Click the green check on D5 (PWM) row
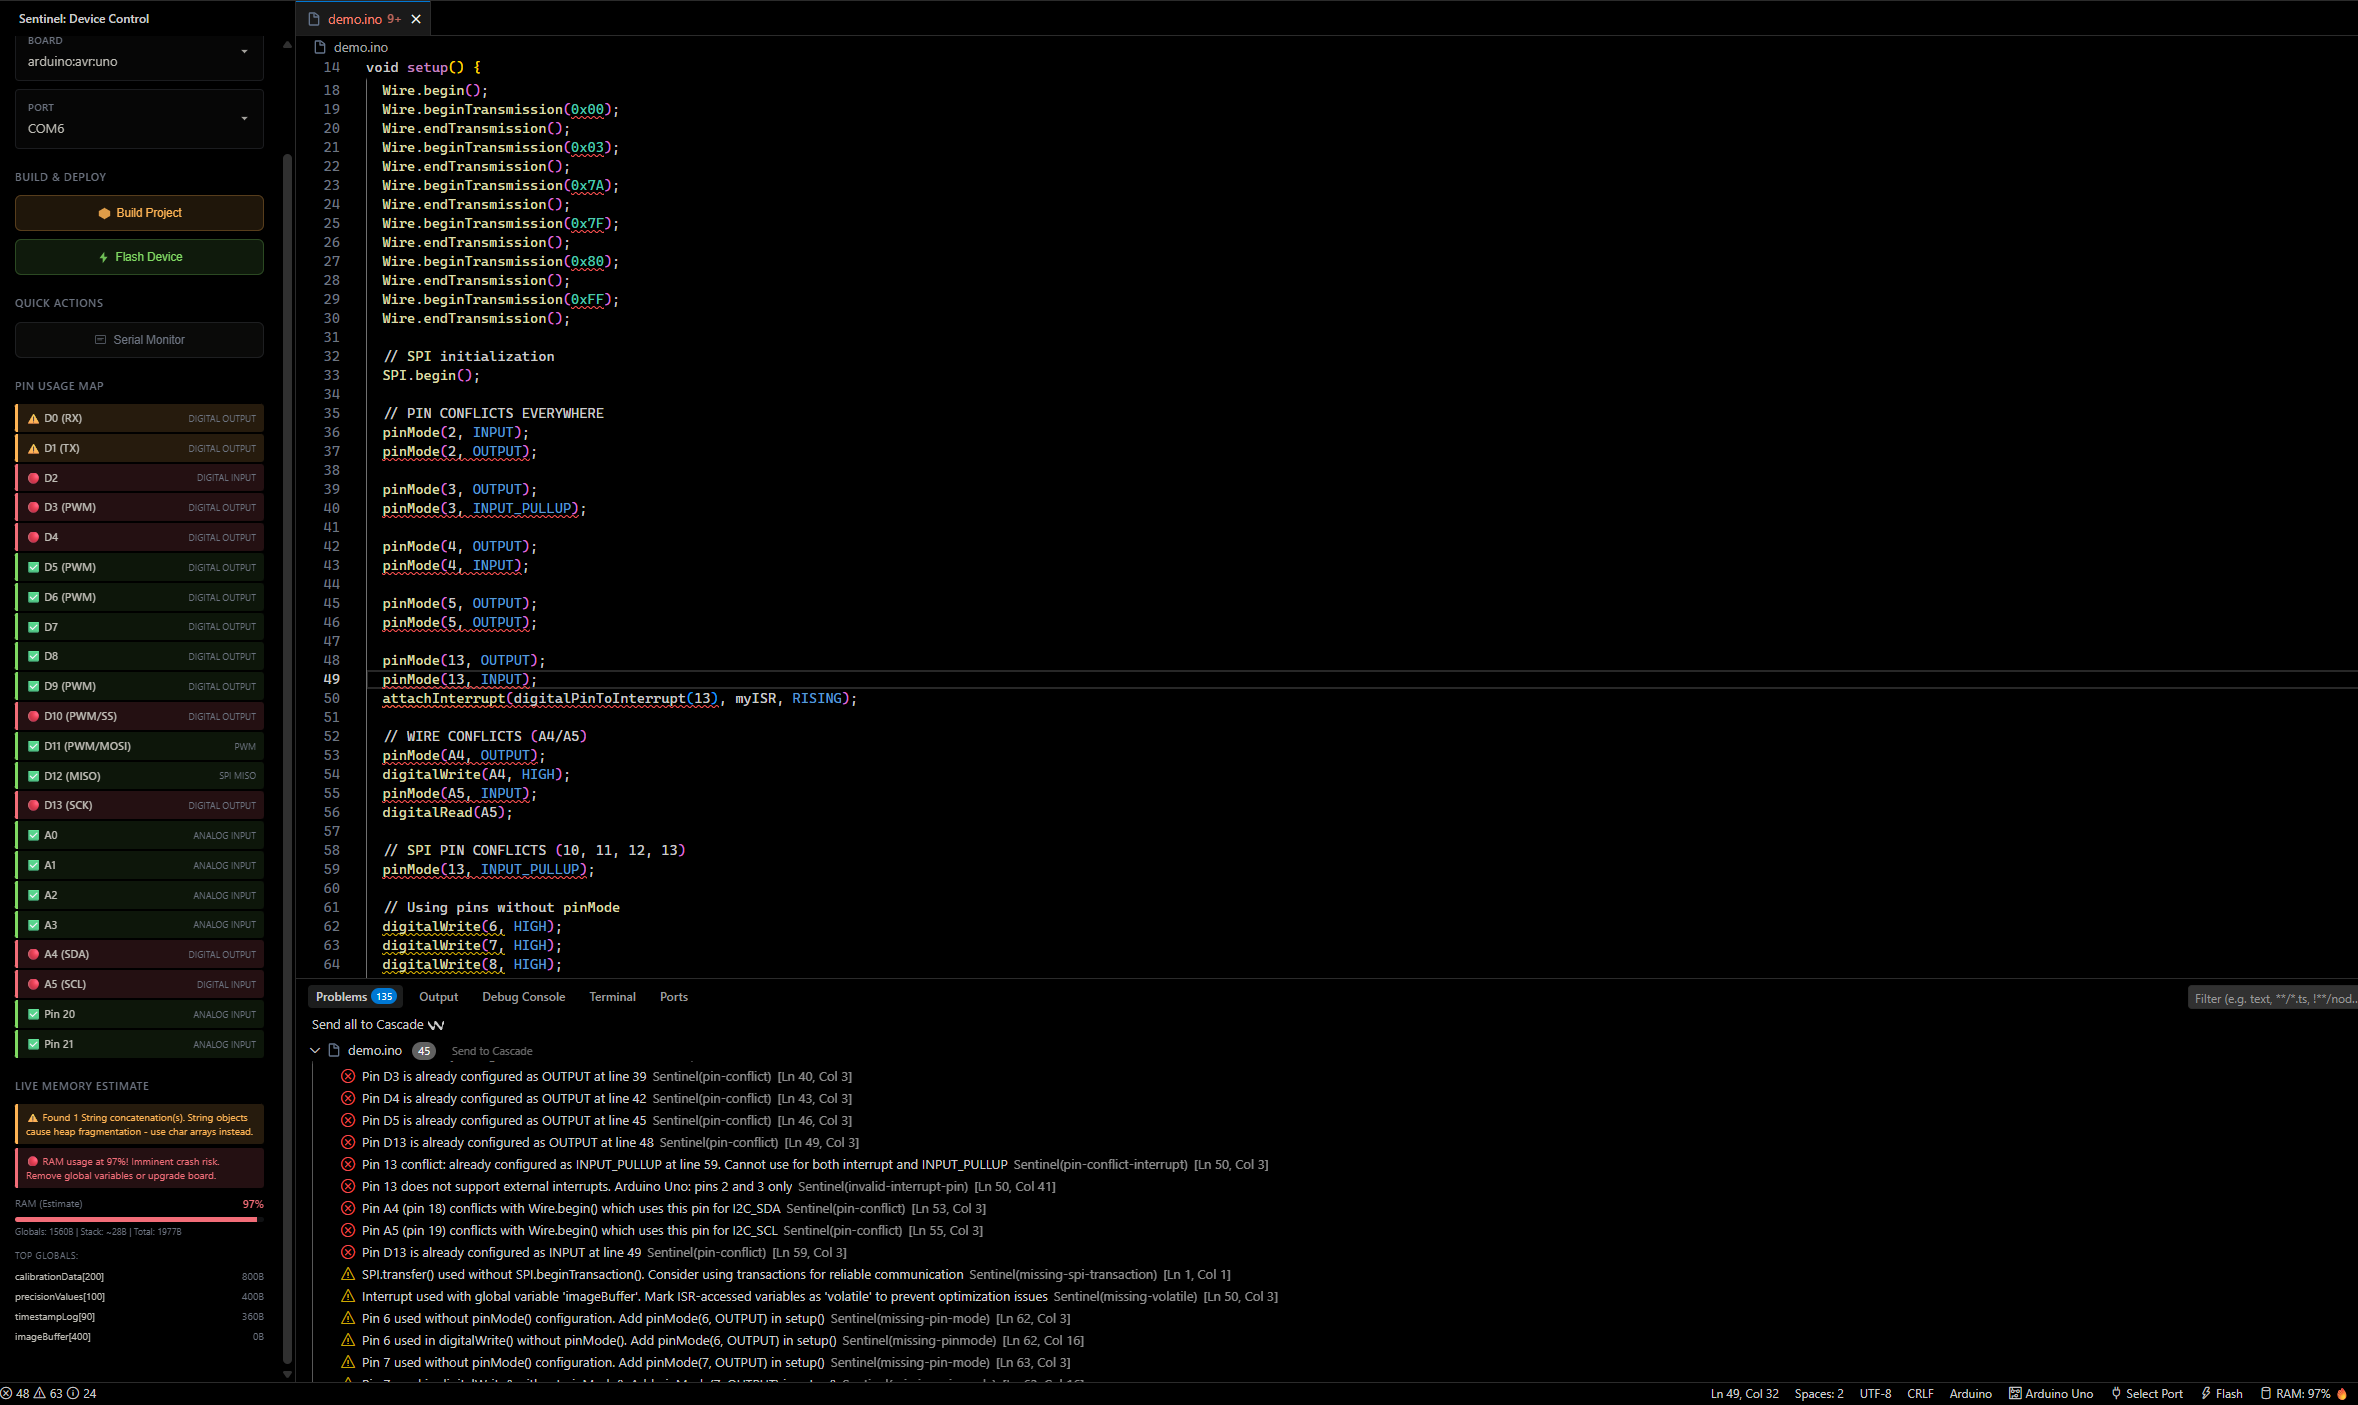The height and width of the screenshot is (1405, 2358). point(33,568)
